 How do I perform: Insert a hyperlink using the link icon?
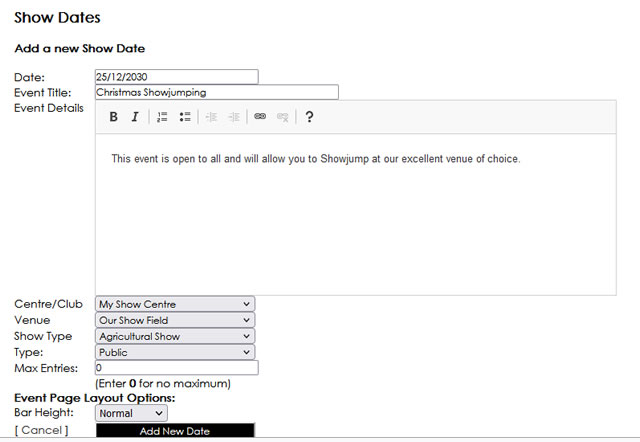point(260,117)
